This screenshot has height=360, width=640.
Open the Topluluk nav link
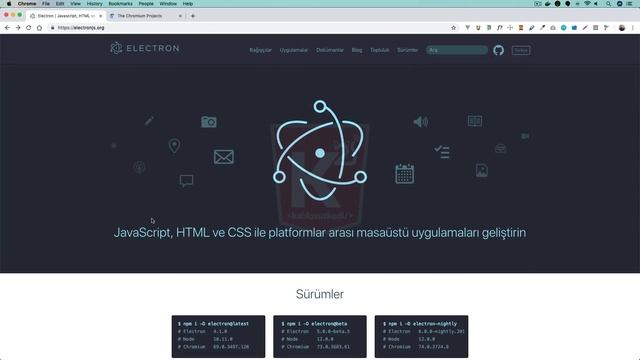[x=380, y=50]
